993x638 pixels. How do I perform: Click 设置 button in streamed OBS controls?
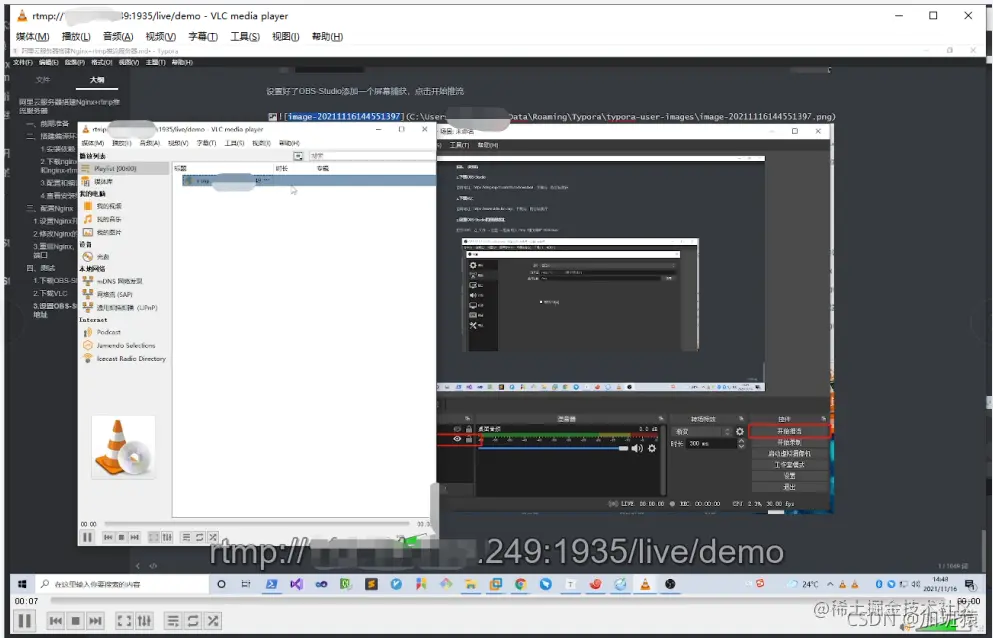point(789,476)
